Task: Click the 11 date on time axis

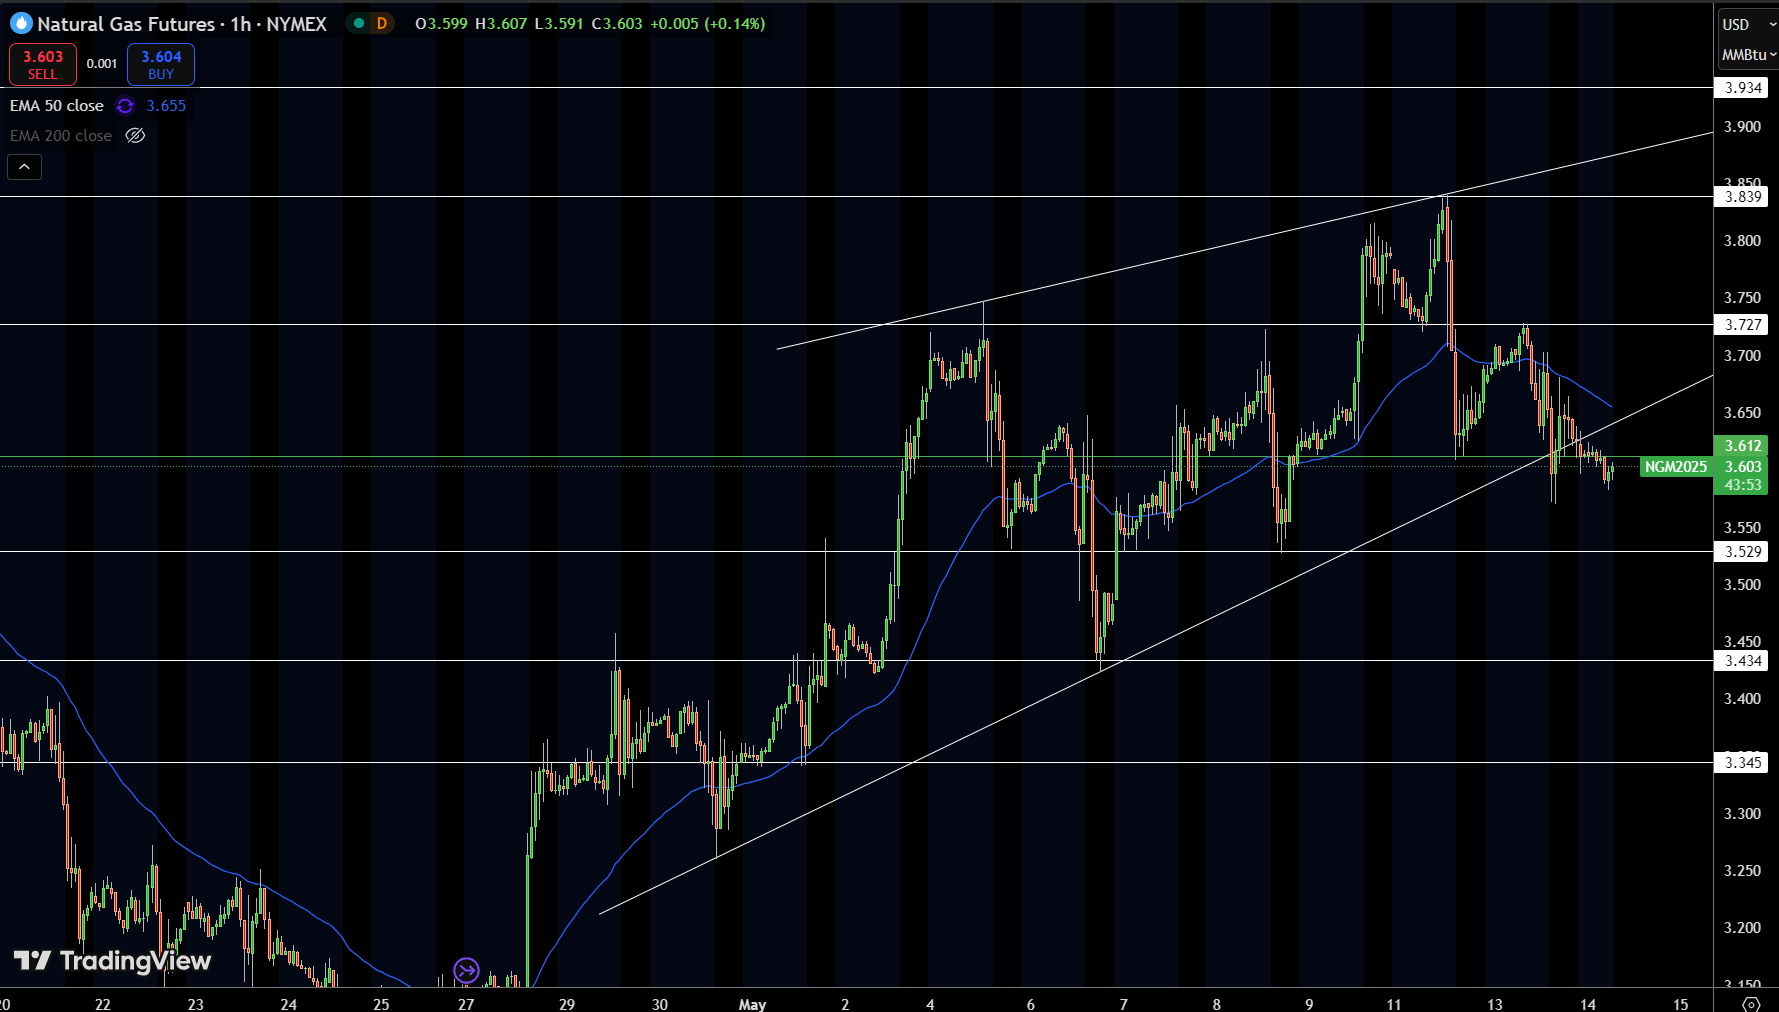Action: [x=1393, y=1004]
